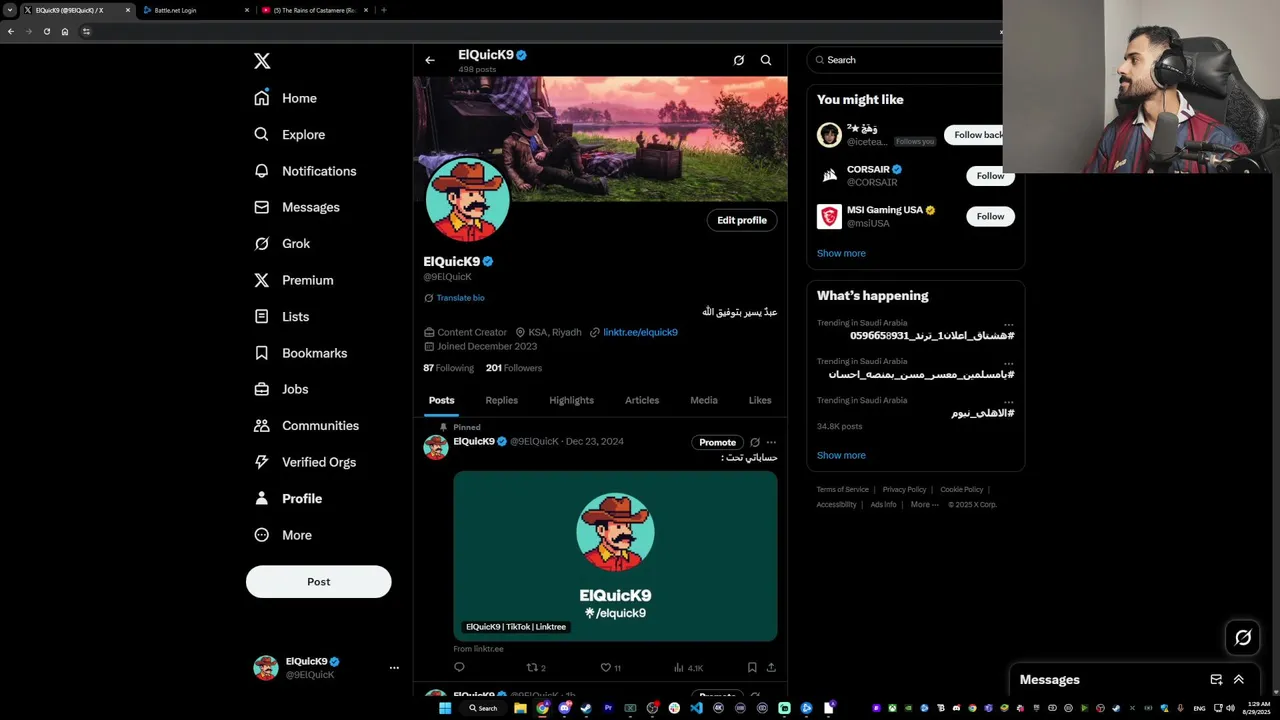Open the ElQuicK9 Linktree card image
1280x720 pixels.
coord(615,556)
